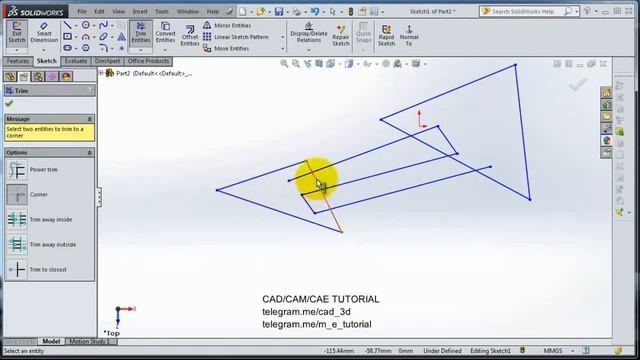This screenshot has height=360, width=640.
Task: Open the Convert Entities dropdown arrow
Action: (x=165, y=50)
